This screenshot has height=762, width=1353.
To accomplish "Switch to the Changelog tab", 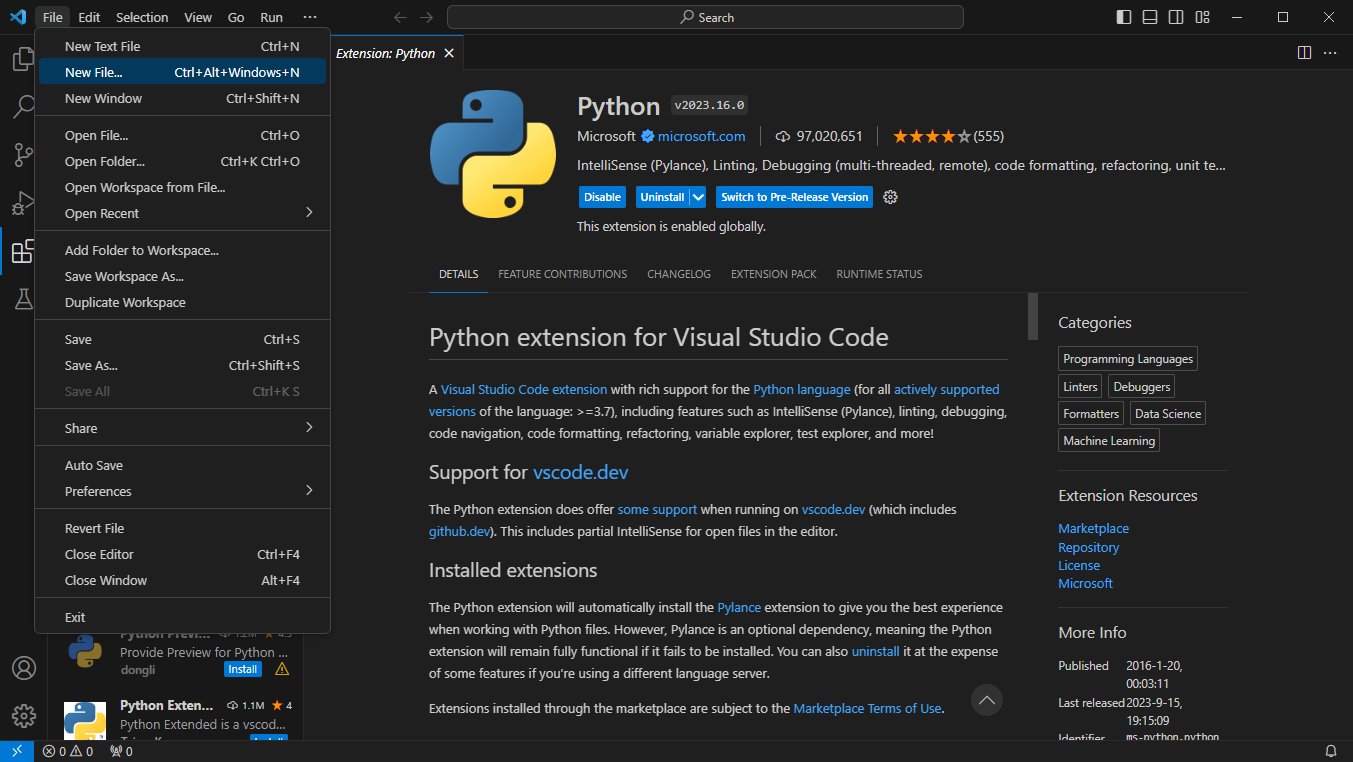I will pyautogui.click(x=679, y=274).
